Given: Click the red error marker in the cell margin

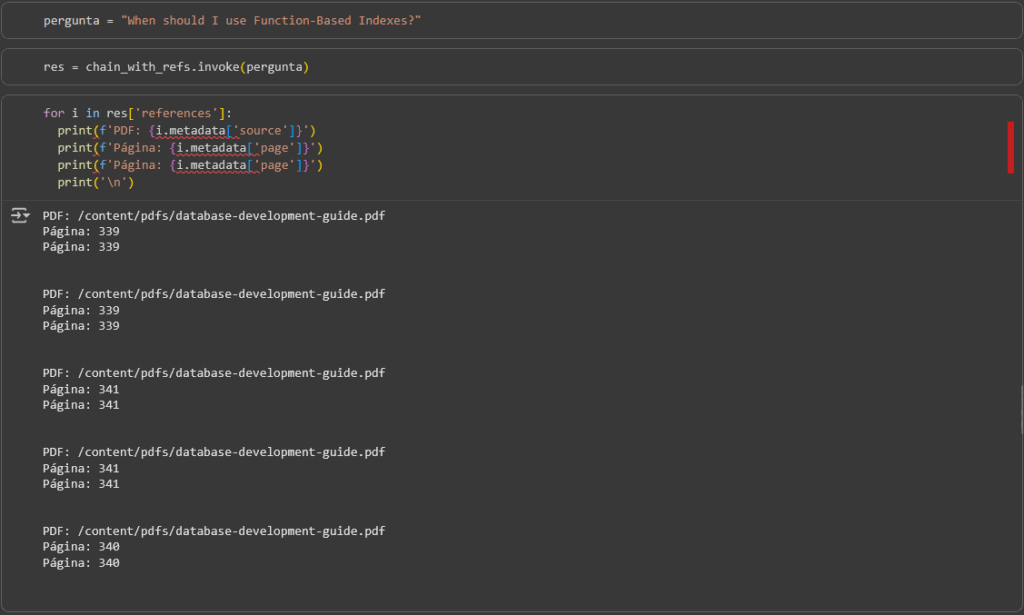Looking at the screenshot, I should click(x=1011, y=147).
